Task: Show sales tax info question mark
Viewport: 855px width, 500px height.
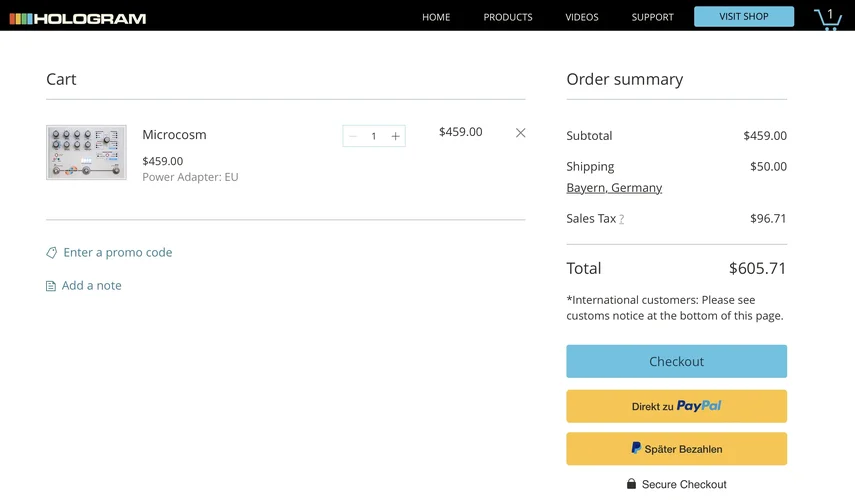Action: pyautogui.click(x=621, y=219)
